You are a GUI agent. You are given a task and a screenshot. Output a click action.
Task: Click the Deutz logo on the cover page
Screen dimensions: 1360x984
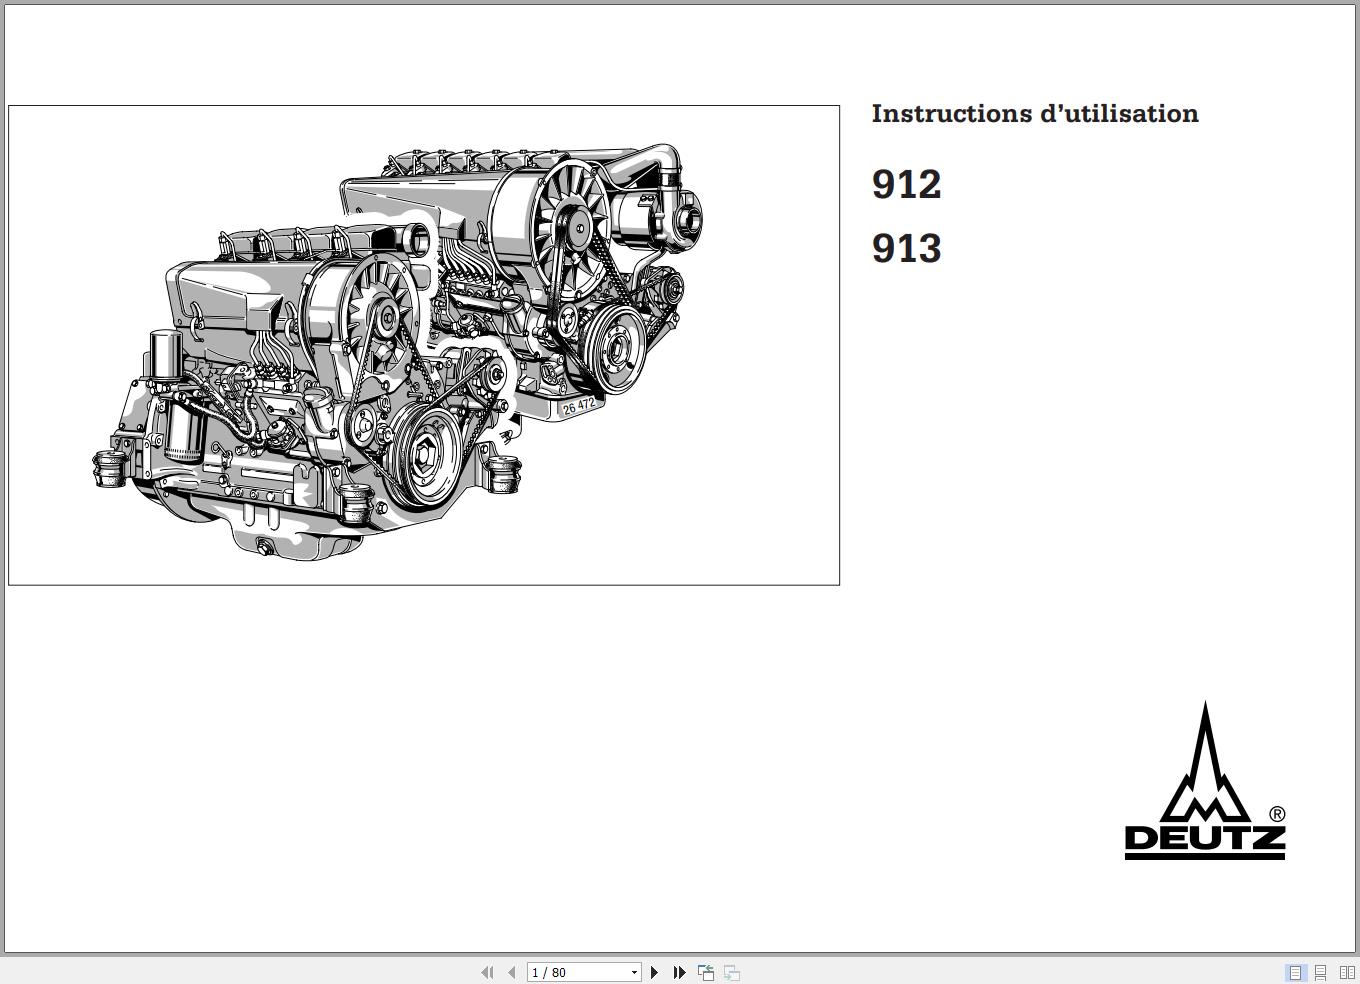pos(1205,781)
